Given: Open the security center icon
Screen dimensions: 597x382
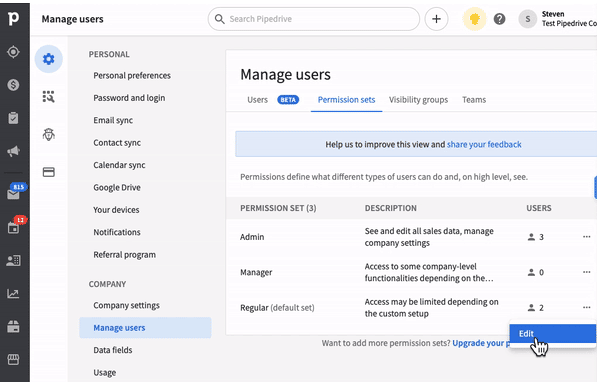Looking at the screenshot, I should click(49, 134).
